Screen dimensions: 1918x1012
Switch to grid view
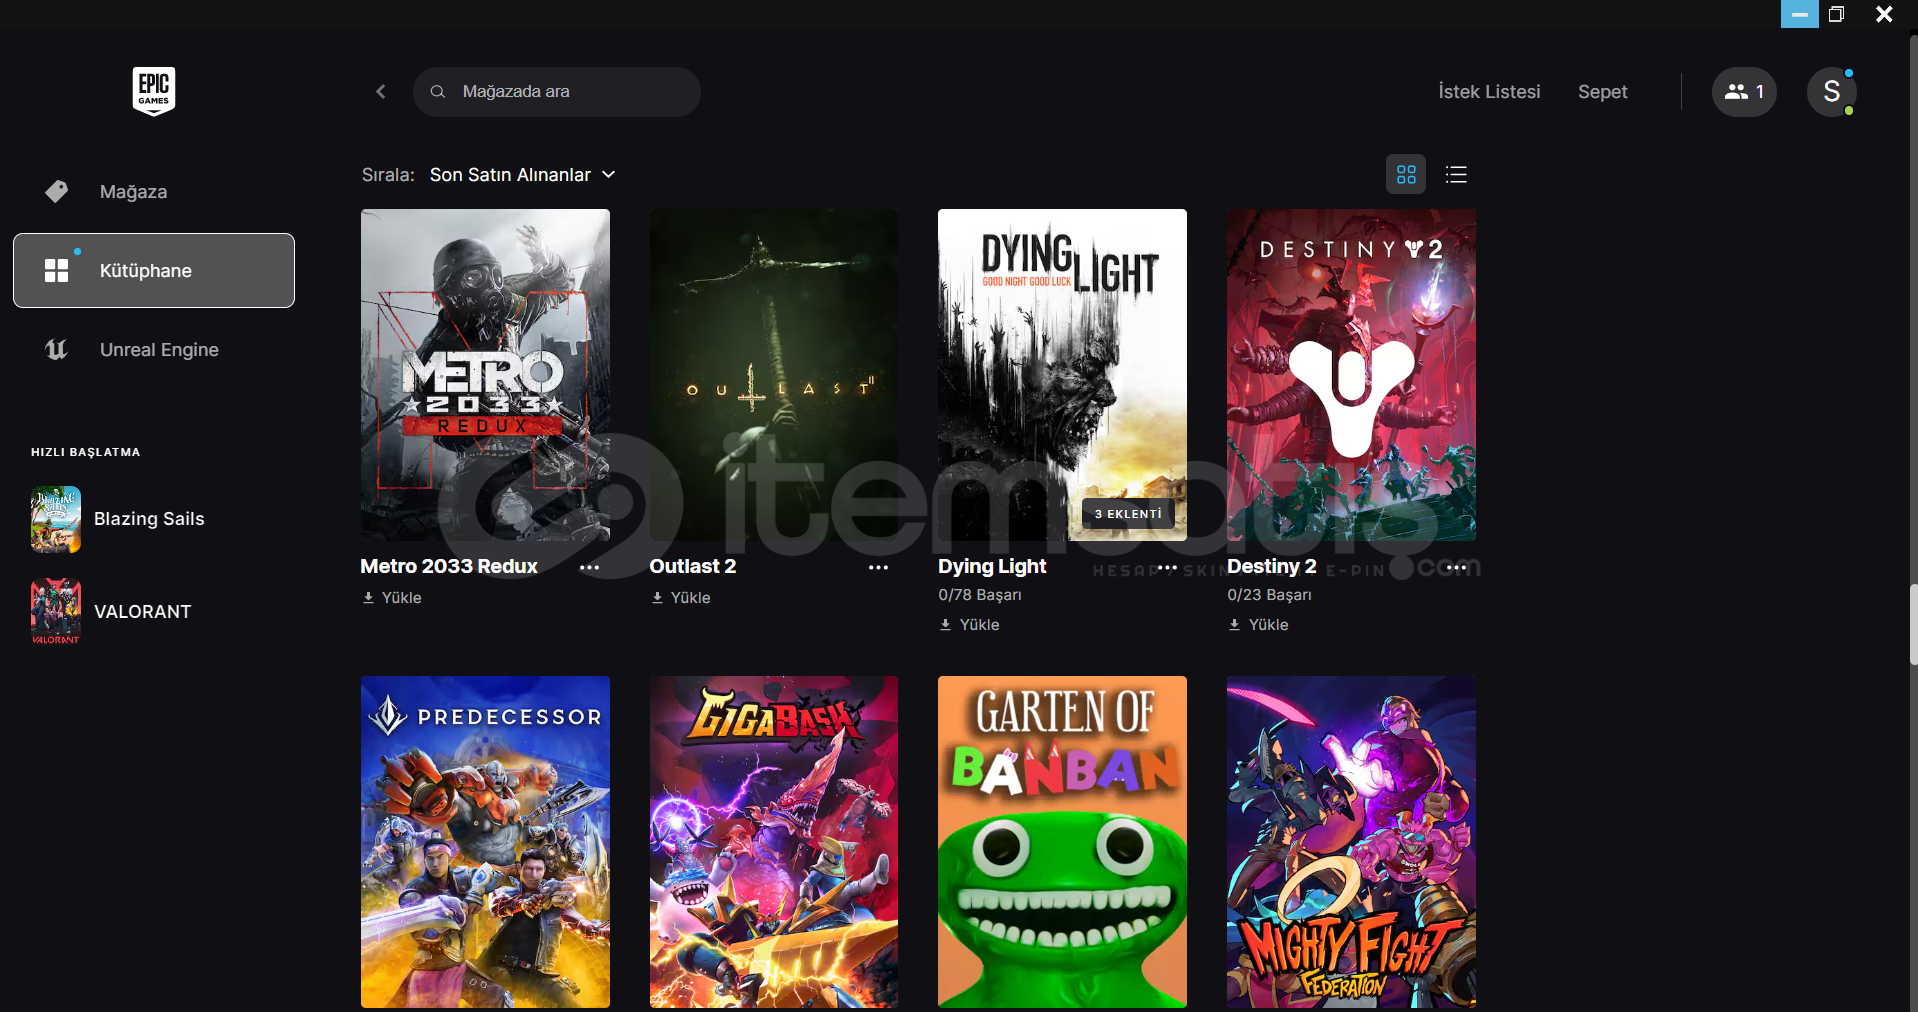pyautogui.click(x=1406, y=175)
